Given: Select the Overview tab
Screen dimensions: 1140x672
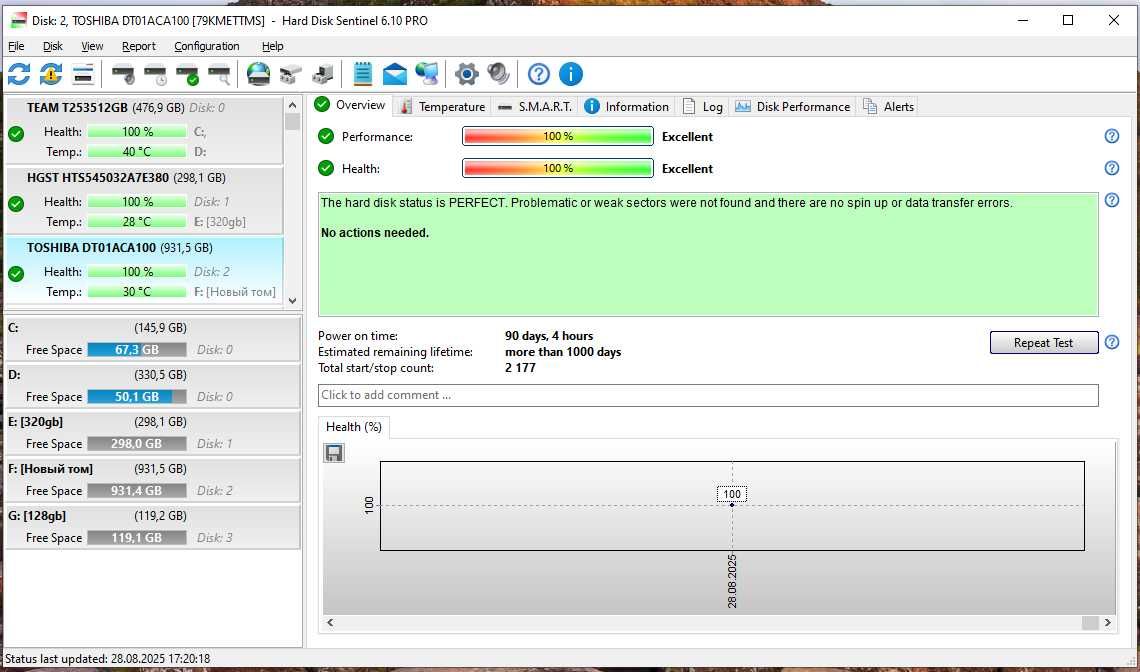Looking at the screenshot, I should coord(350,105).
